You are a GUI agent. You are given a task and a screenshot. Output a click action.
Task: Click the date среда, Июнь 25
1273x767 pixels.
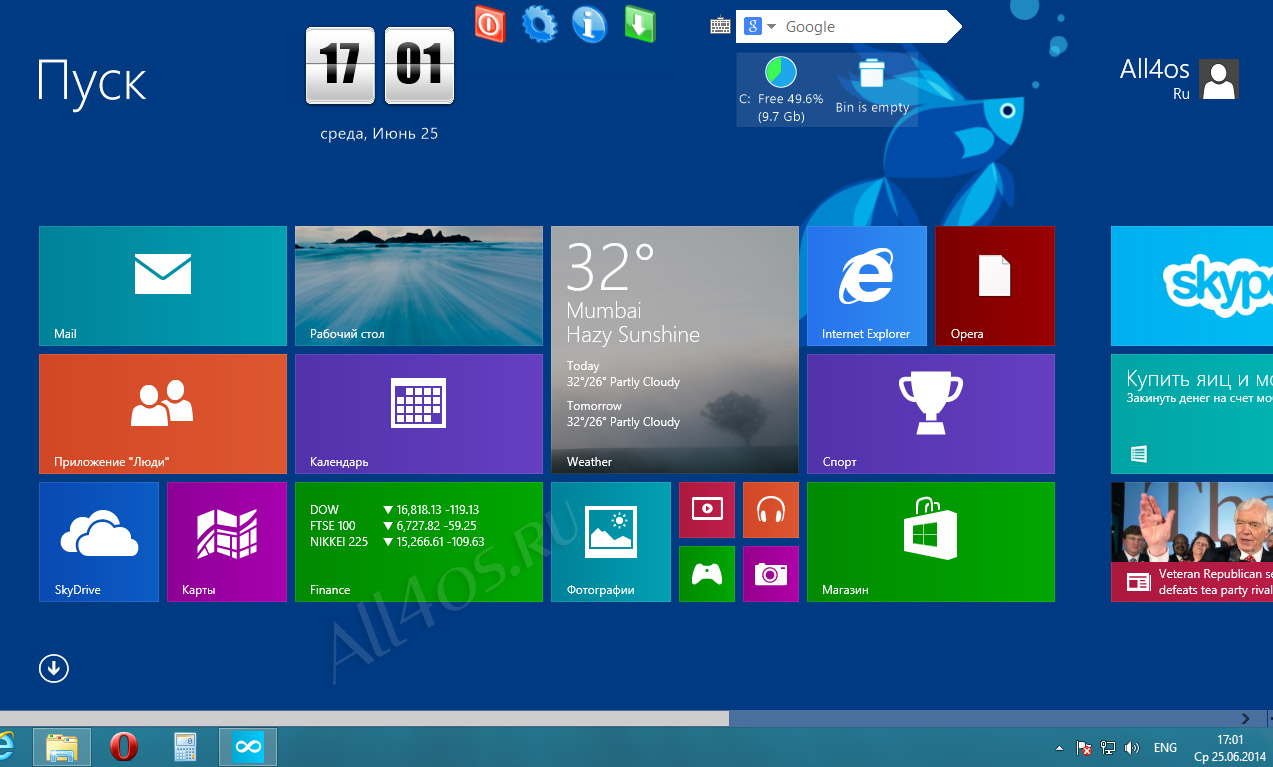tap(379, 133)
